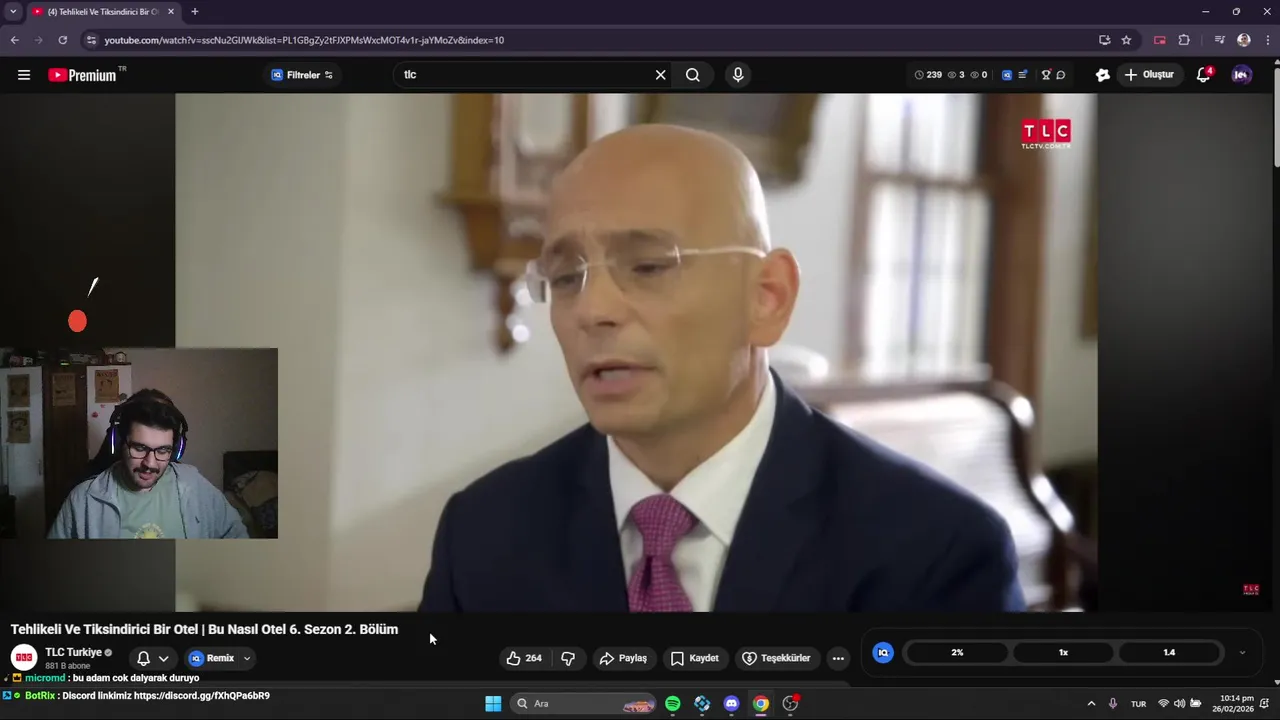Open the white star-shaped AI icon in the header
Image resolution: width=1280 pixels, height=720 pixels.
coord(1103,75)
